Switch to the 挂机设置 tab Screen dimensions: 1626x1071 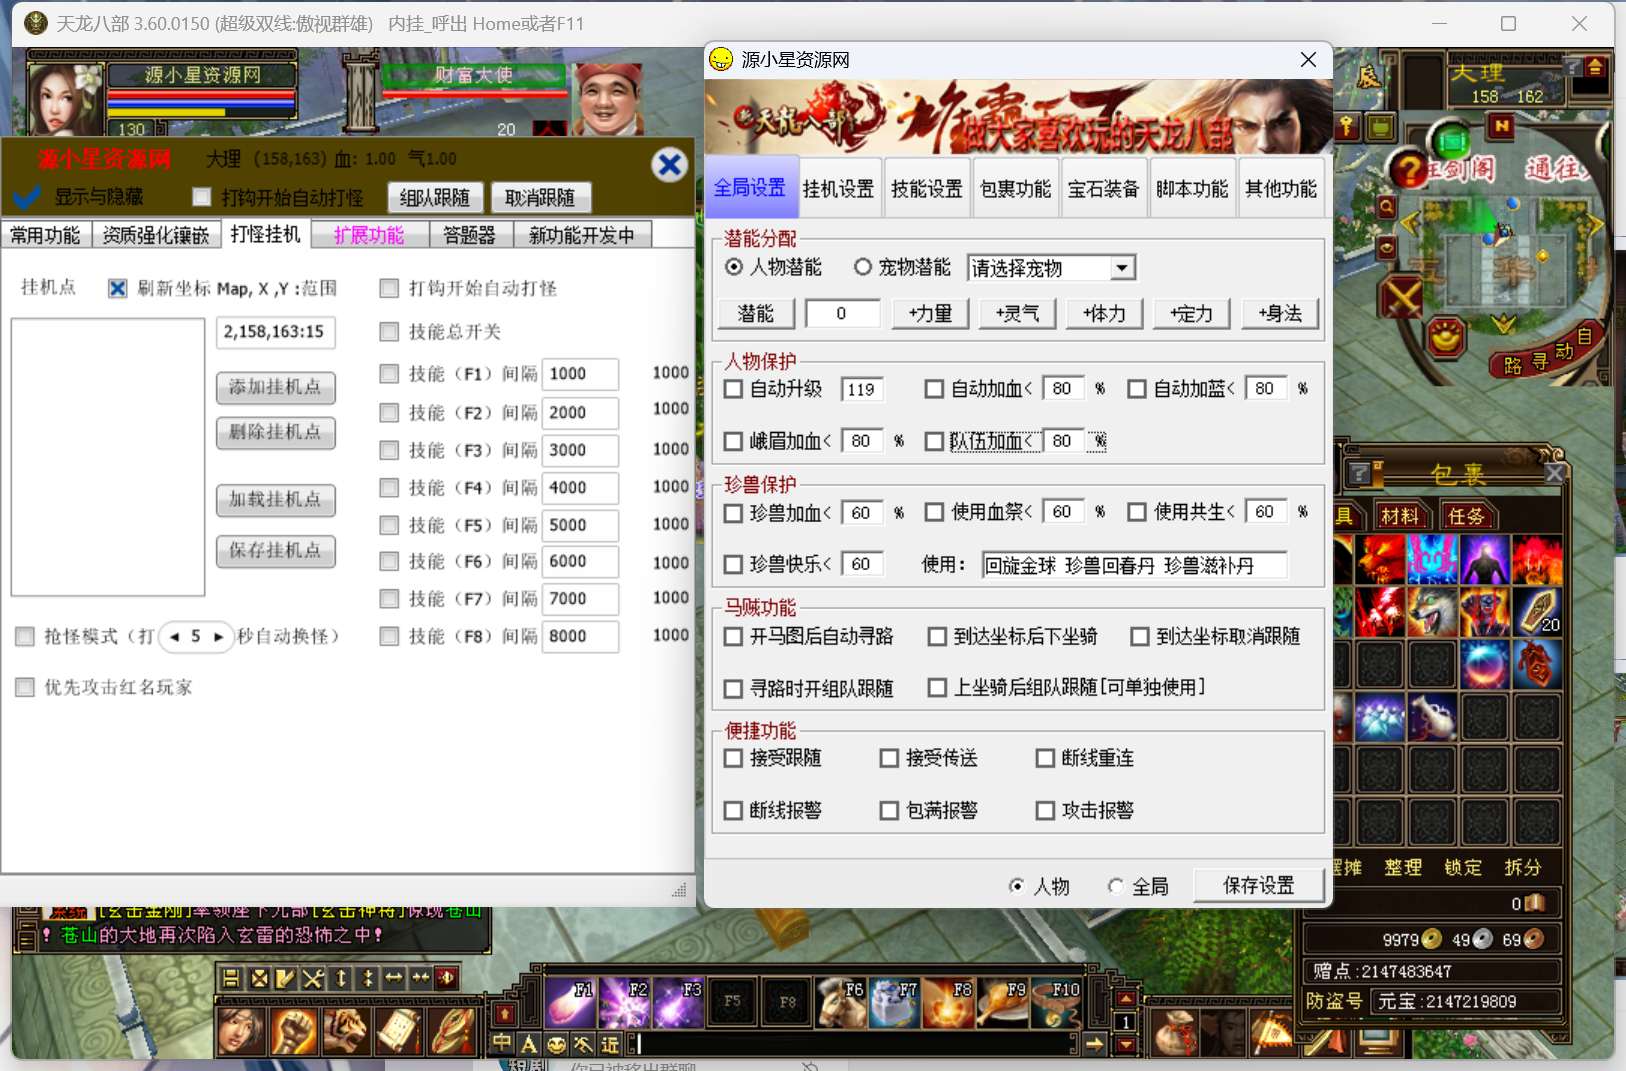click(838, 188)
